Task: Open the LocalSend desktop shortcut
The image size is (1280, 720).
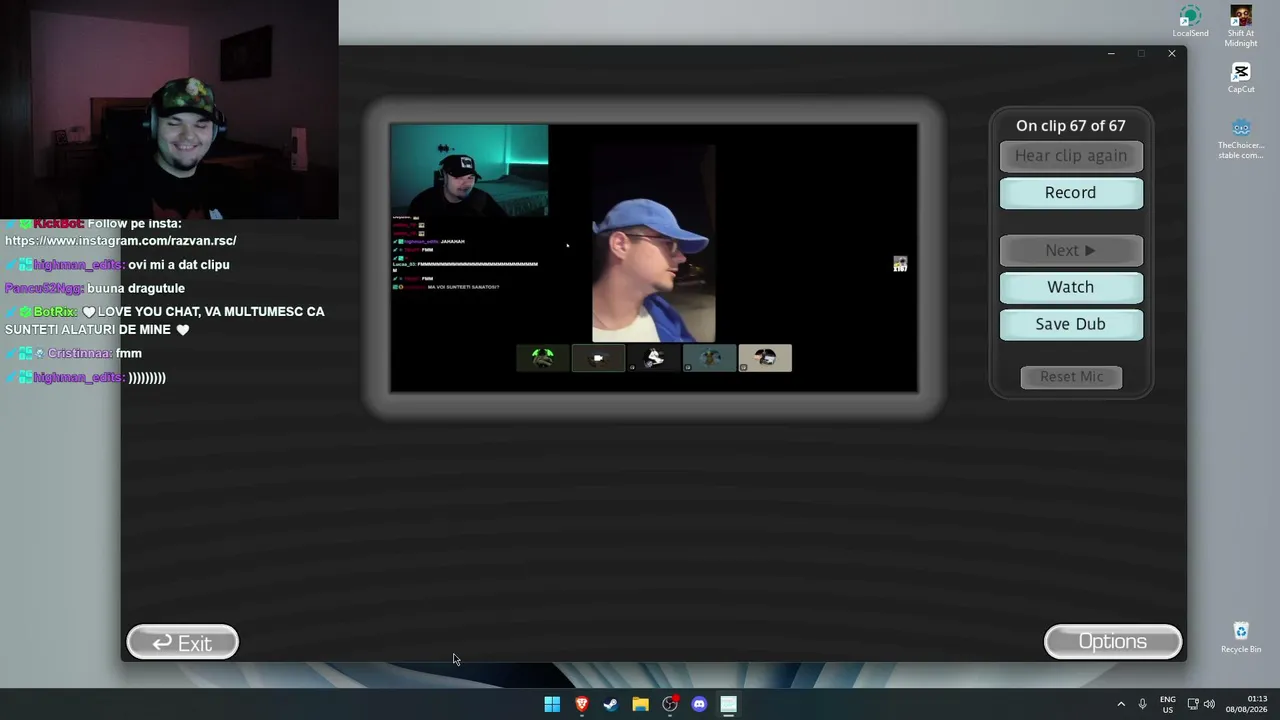Action: tap(1190, 22)
